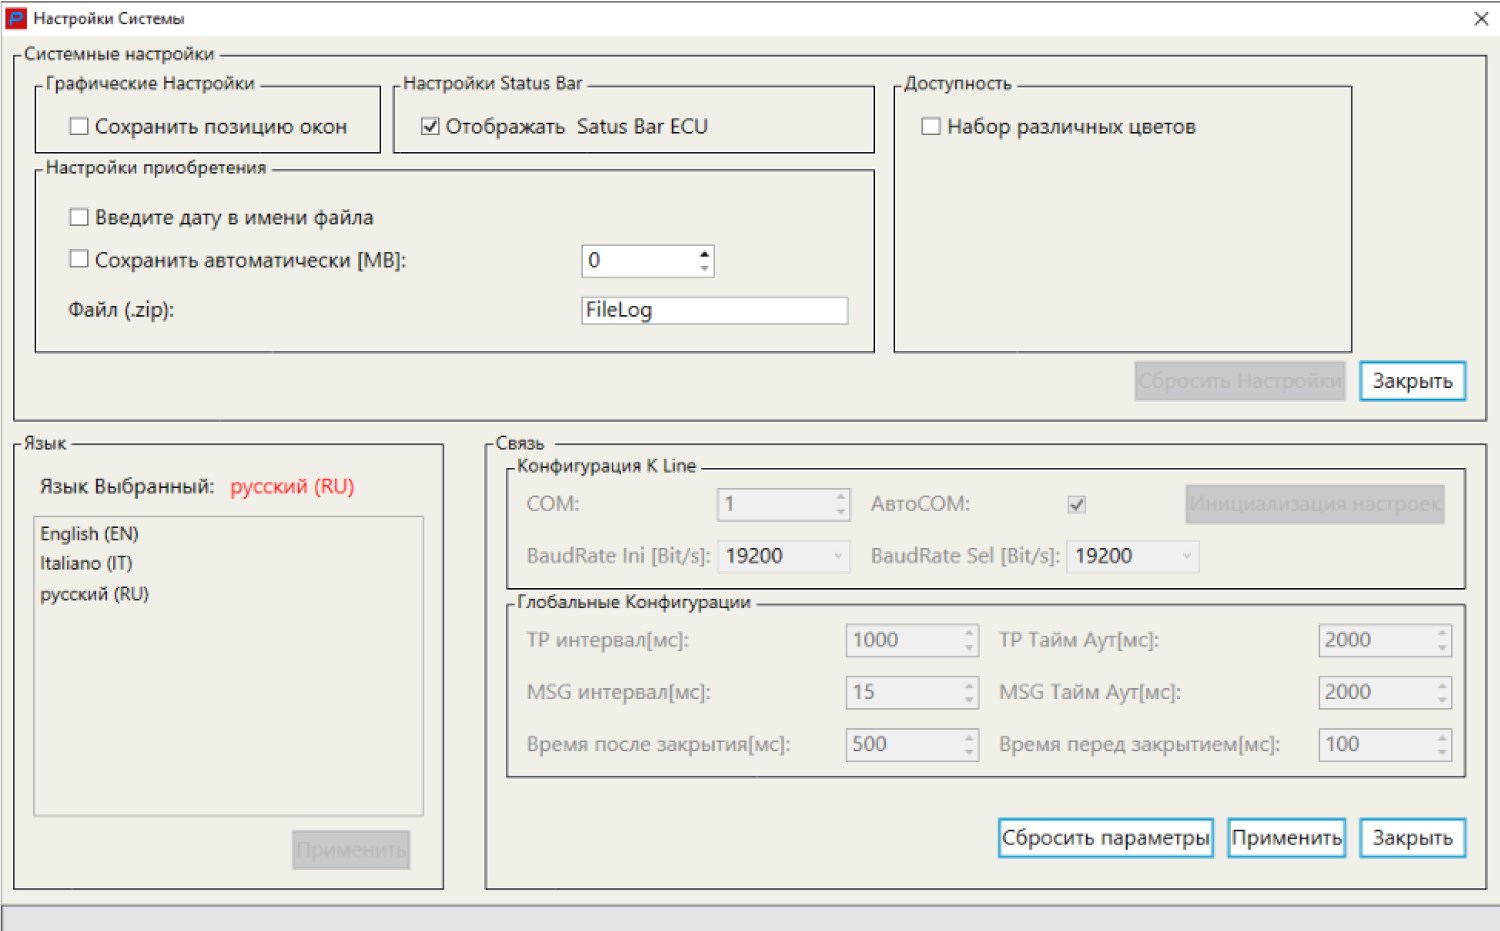The width and height of the screenshot is (1500, 931).
Task: Select Italiano (IT) in language list
Action: (x=86, y=563)
